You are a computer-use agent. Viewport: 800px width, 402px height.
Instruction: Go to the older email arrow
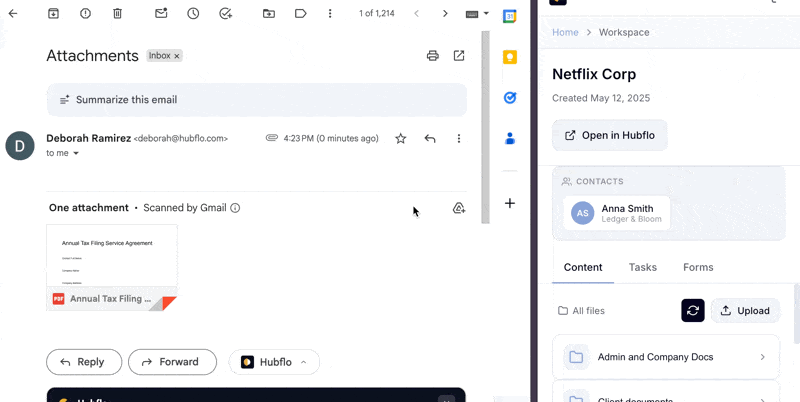pyautogui.click(x=445, y=14)
